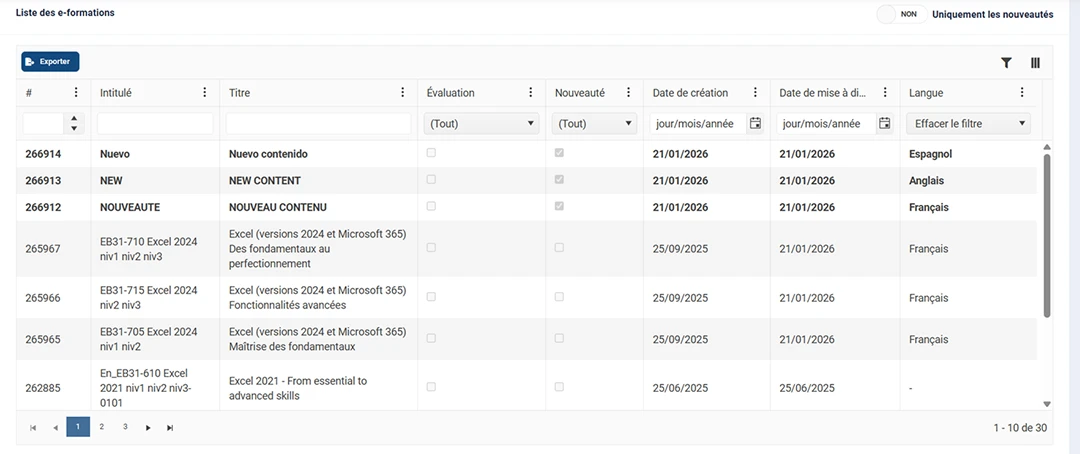Sort by the Titre column header
1080x454 pixels.
pos(240,93)
